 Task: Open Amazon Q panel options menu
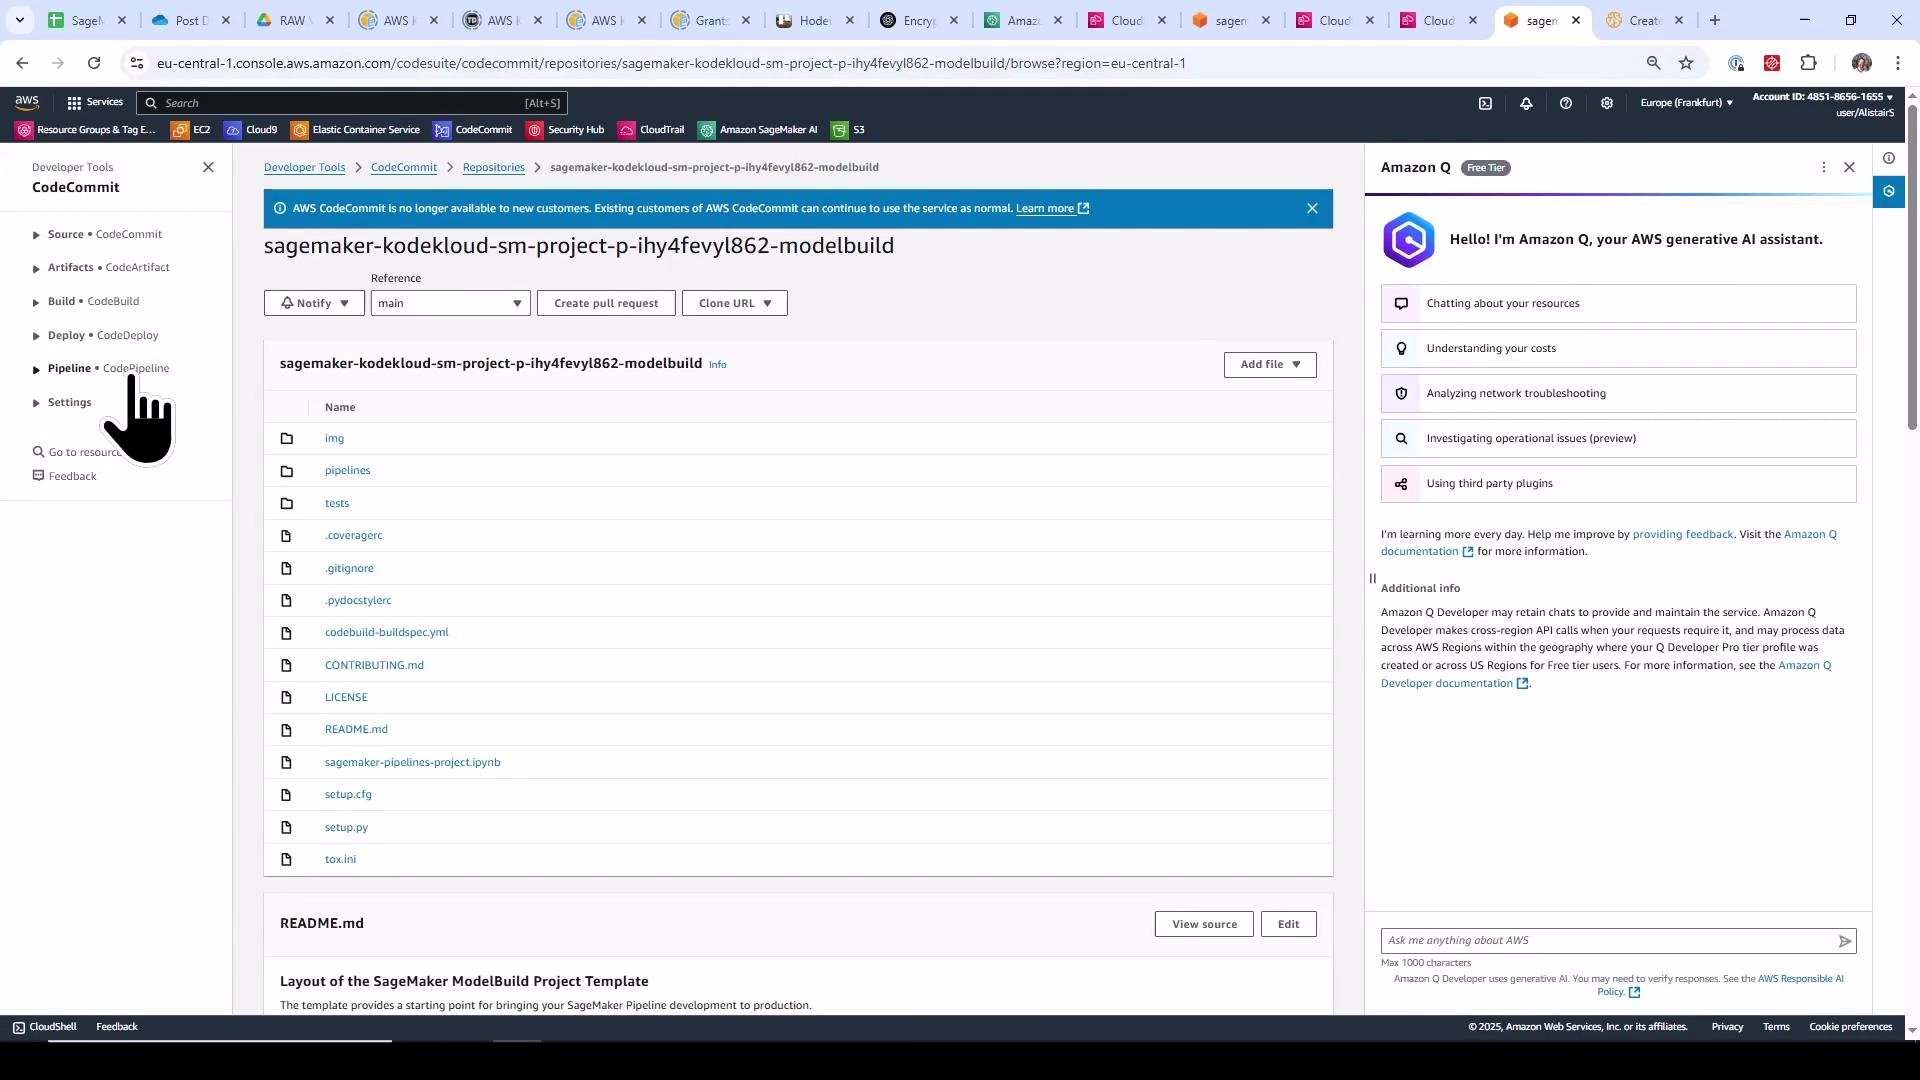(1823, 167)
